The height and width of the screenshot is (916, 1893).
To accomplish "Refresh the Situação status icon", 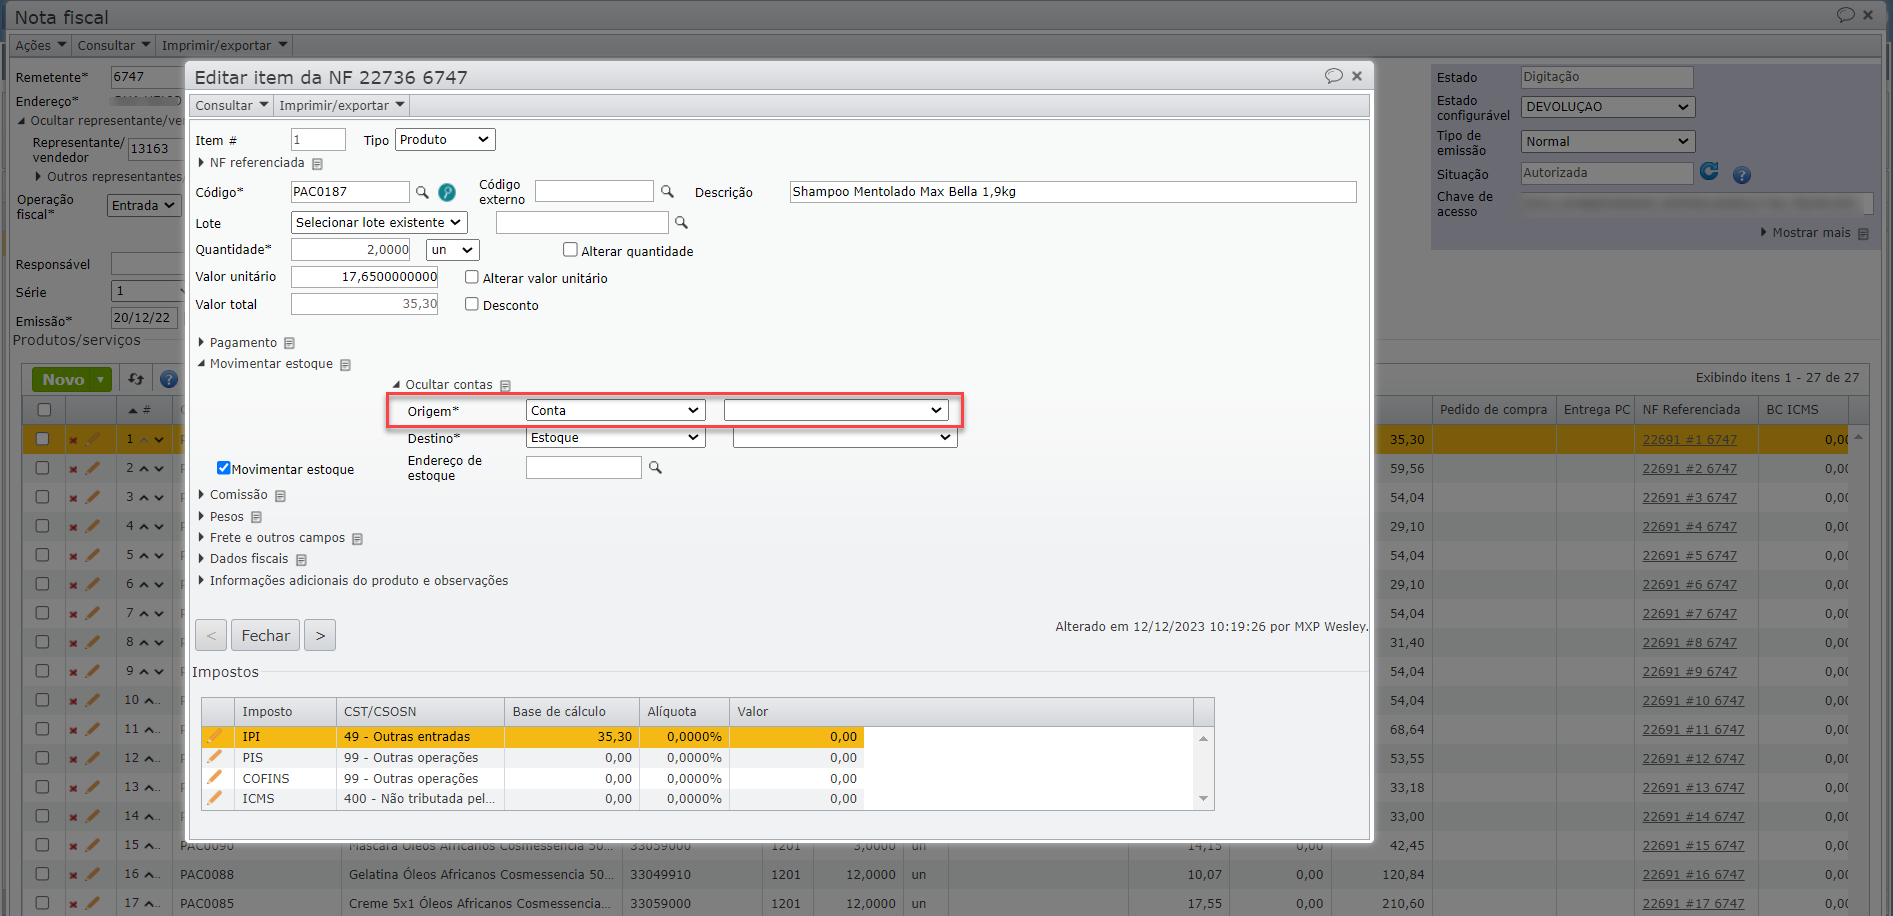I will click(x=1709, y=172).
